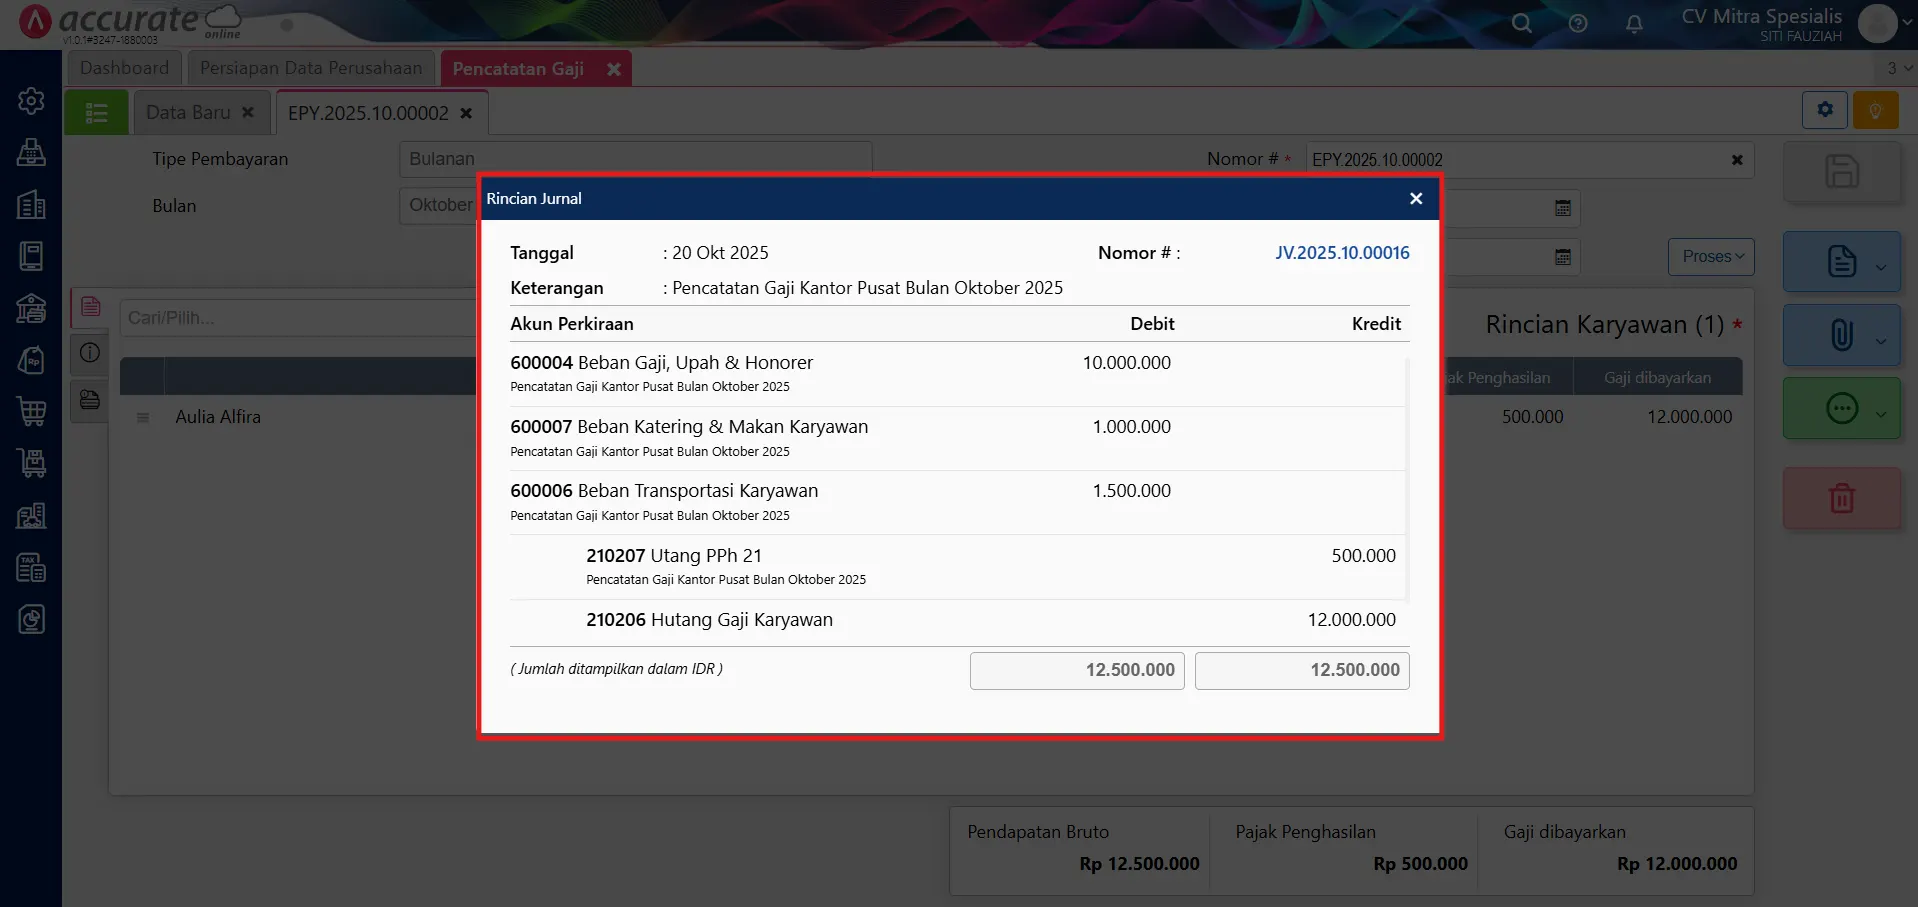
Task: Click the red trash delete button
Action: tap(1841, 498)
